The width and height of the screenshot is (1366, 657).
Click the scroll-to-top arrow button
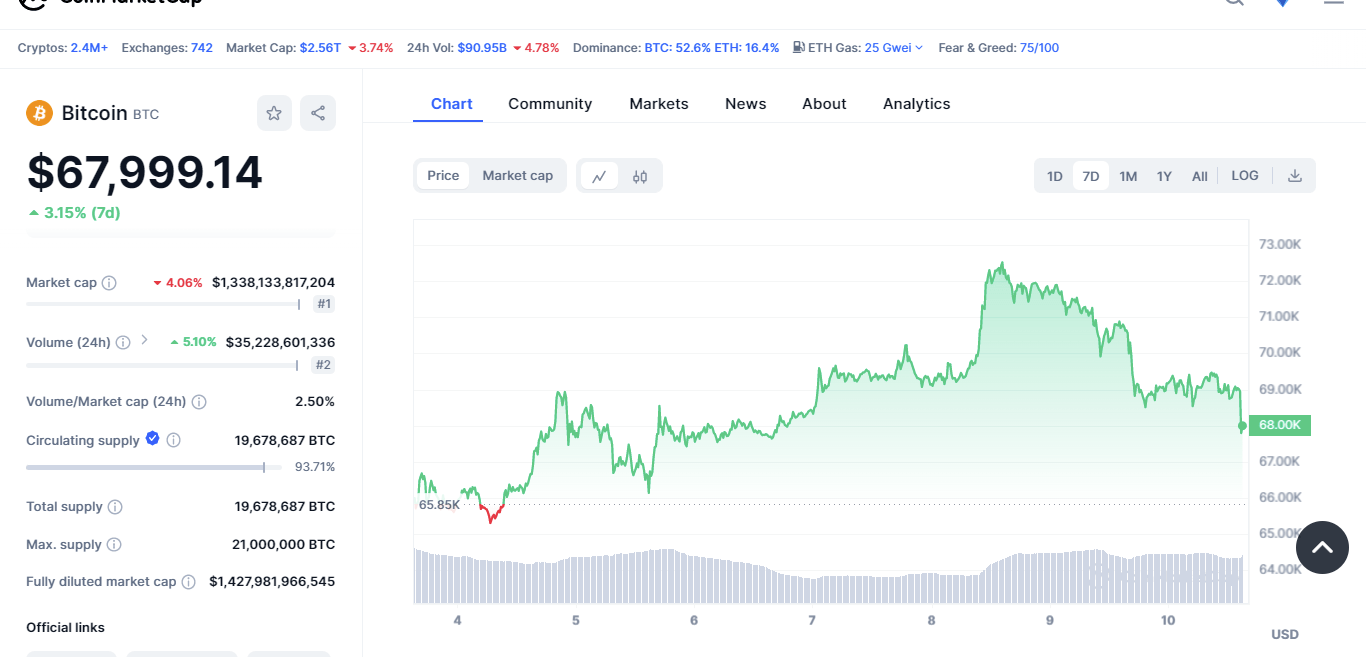(1322, 547)
